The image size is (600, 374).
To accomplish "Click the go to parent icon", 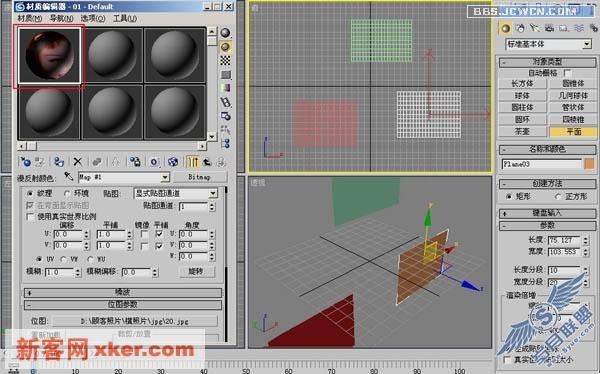I will point(207,162).
